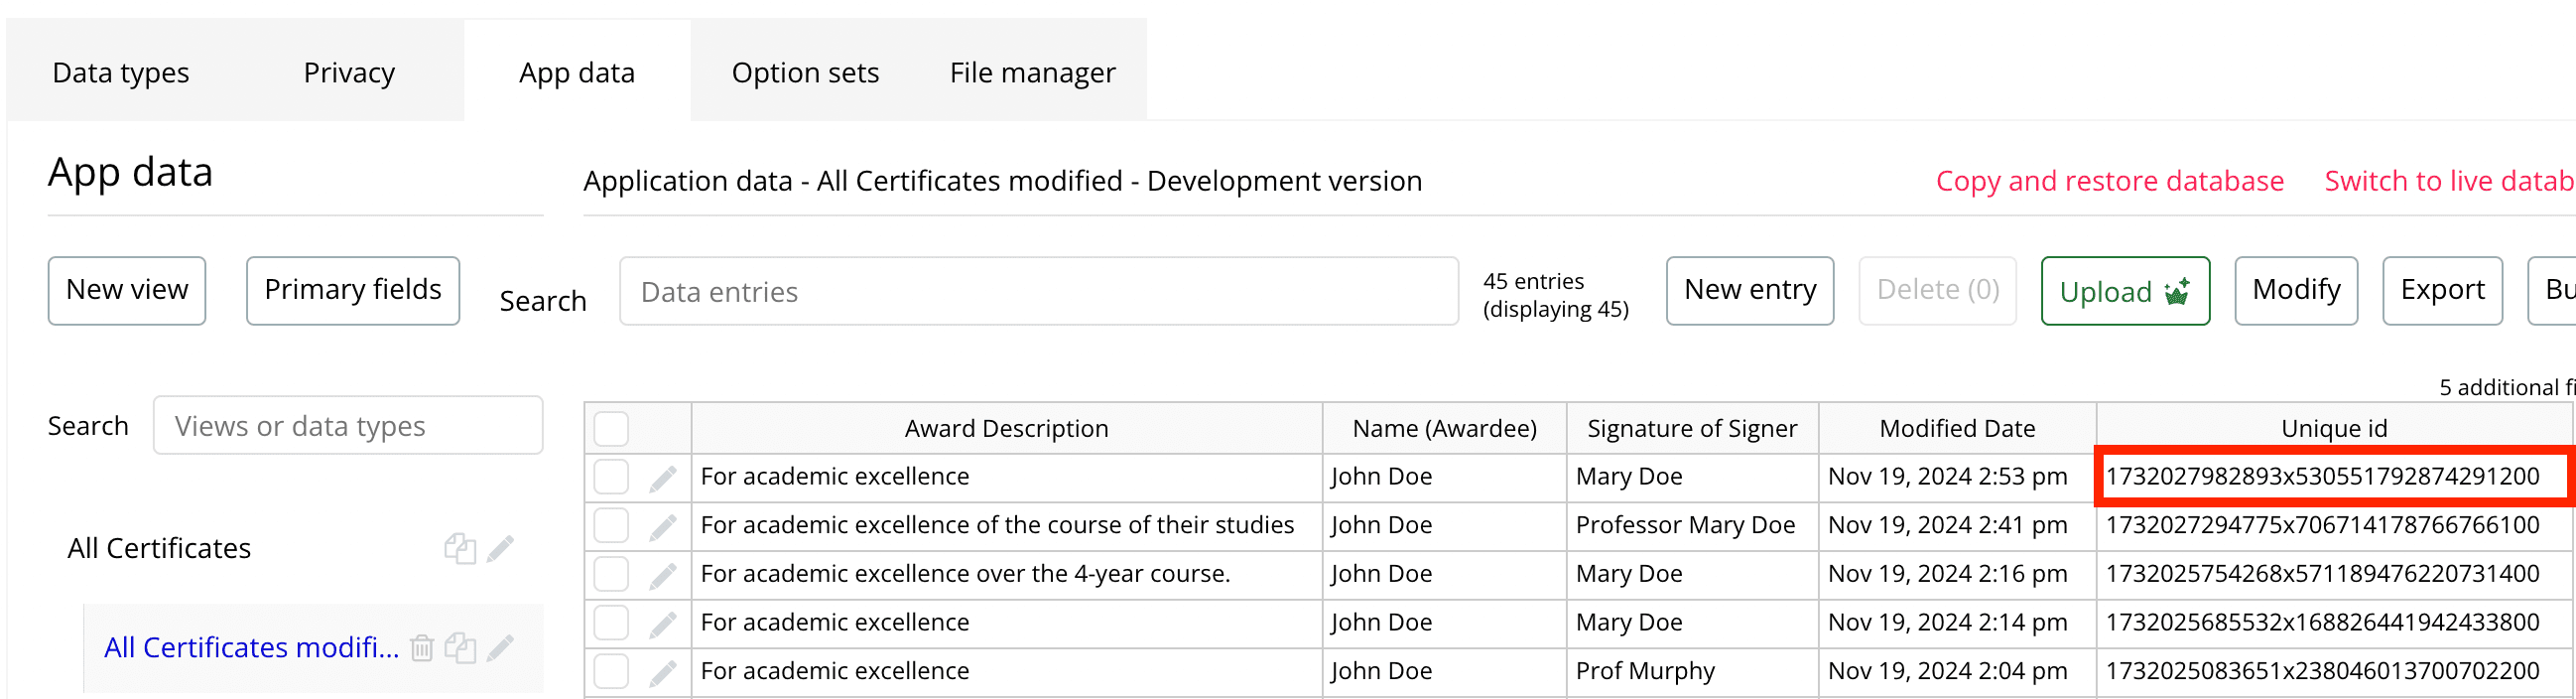Screen dimensions: 2576x699
Task: Toggle the select-all checkbox in table header
Action: point(611,429)
